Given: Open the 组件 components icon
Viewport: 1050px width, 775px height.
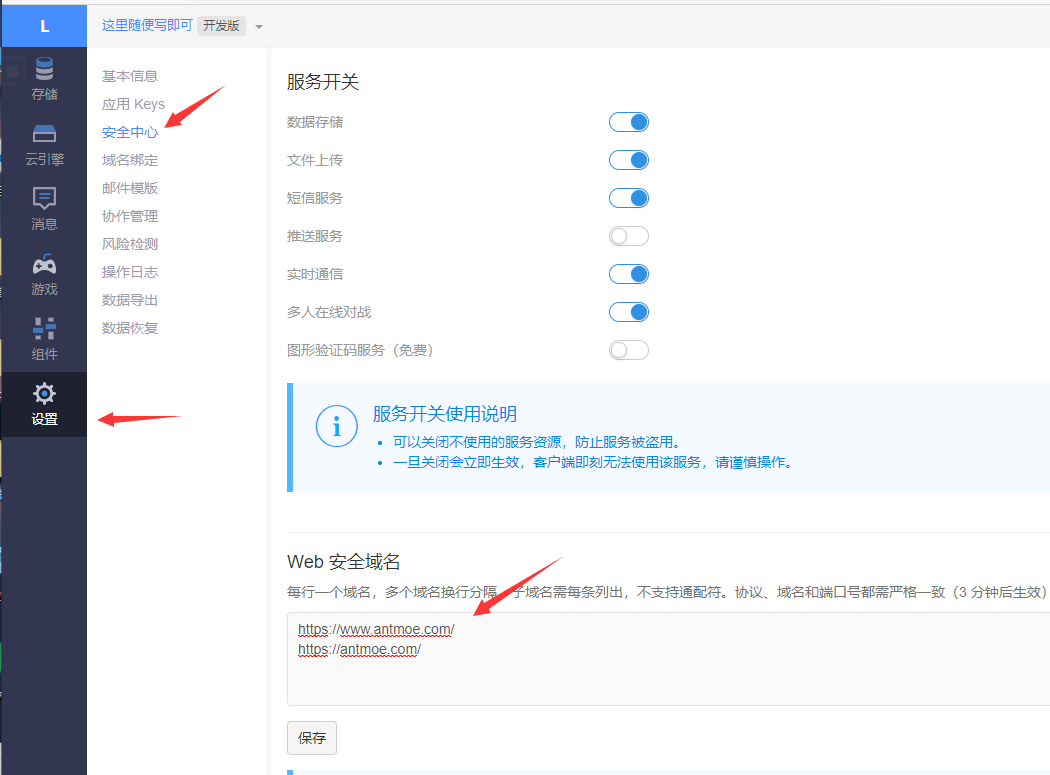Looking at the screenshot, I should coord(44,328).
